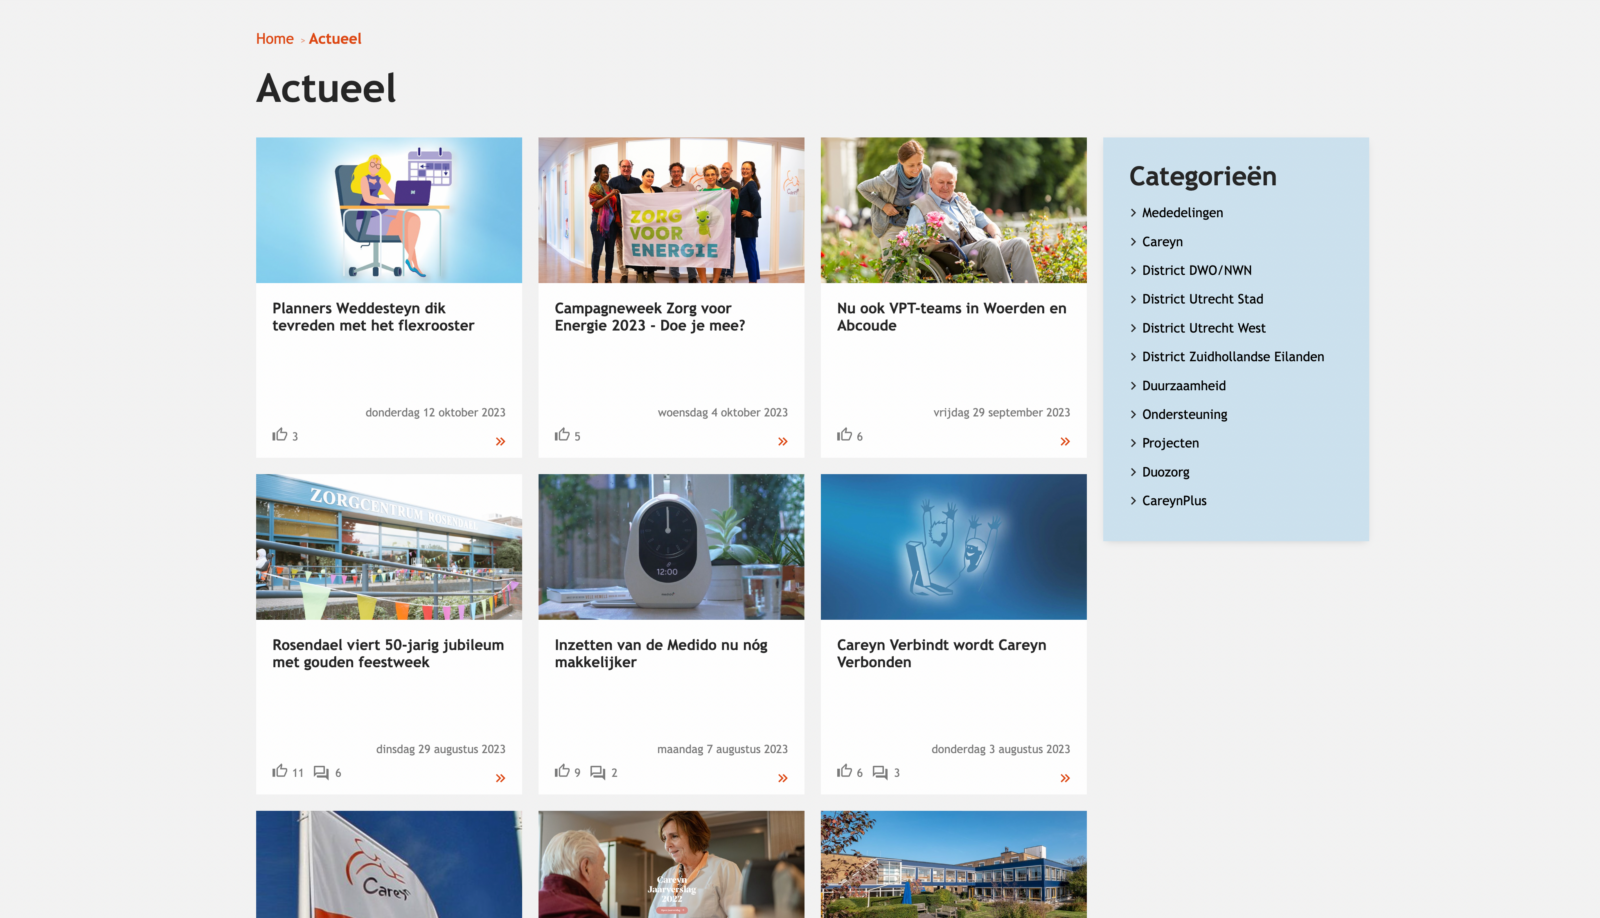Click date woensdag 4 oktober 2023
This screenshot has height=918, width=1600.
click(723, 413)
